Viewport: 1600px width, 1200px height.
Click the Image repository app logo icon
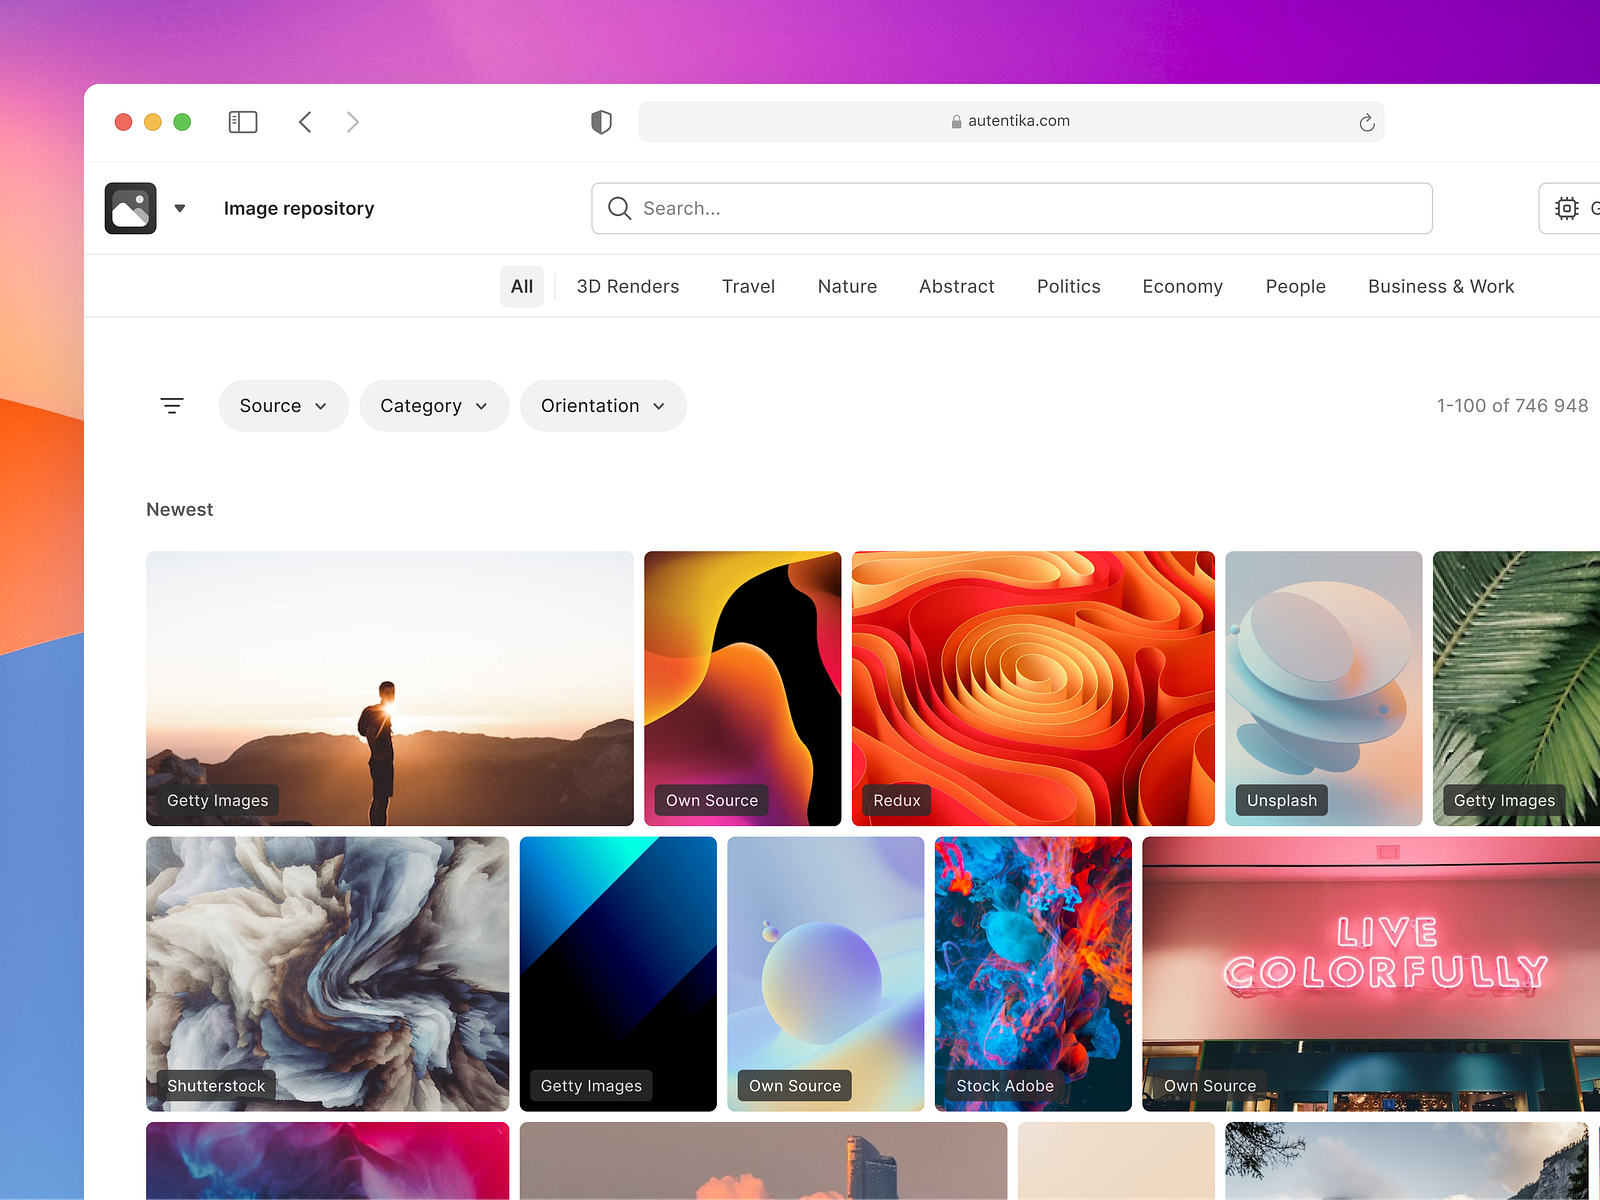(130, 208)
